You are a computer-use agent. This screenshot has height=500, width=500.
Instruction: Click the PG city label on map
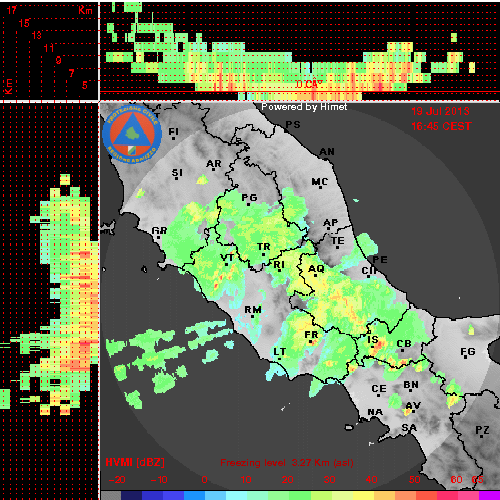(249, 198)
